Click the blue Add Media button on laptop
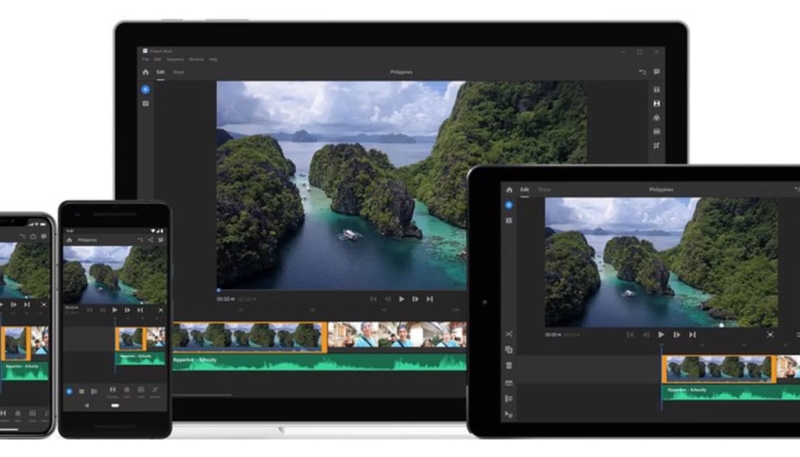 145,90
